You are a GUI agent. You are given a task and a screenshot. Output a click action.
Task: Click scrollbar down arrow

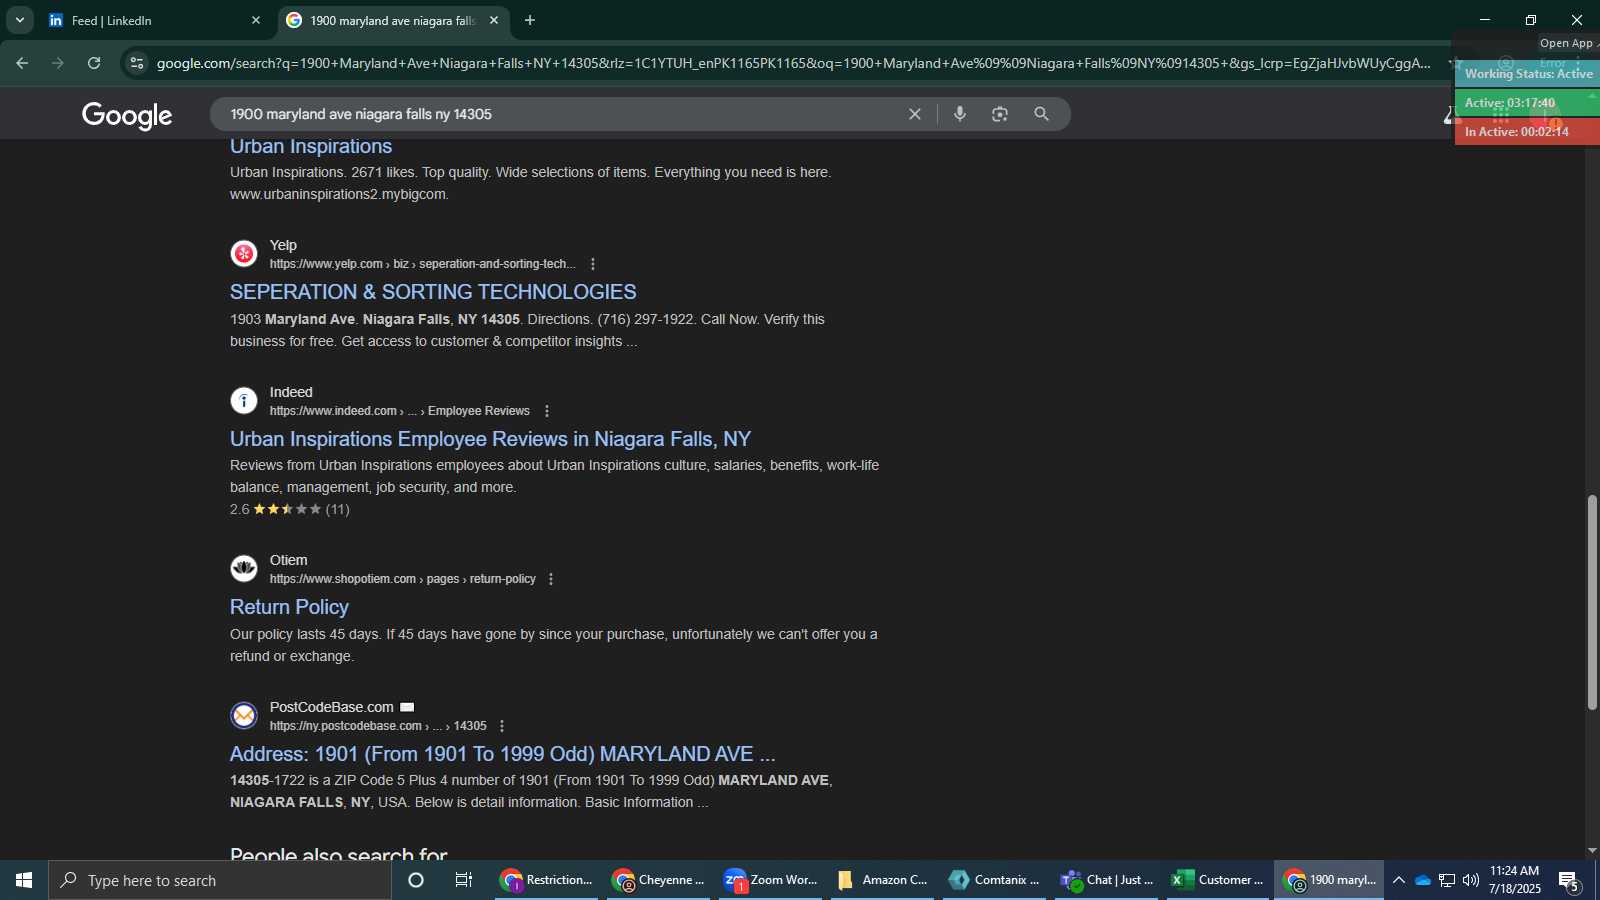[x=1592, y=851]
